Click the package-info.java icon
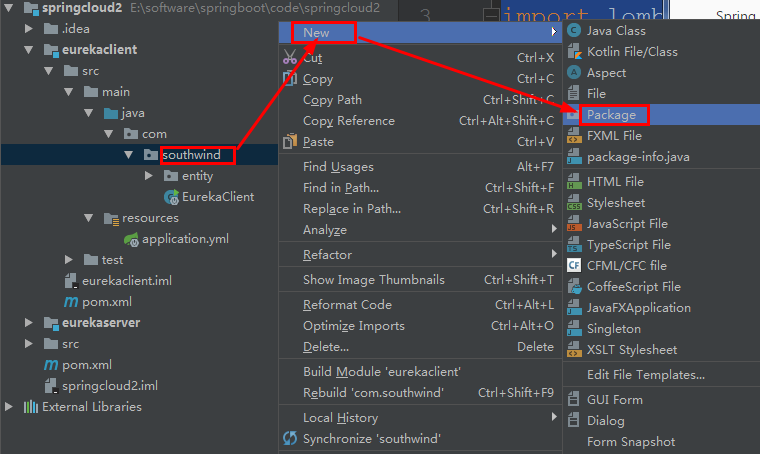This screenshot has height=454, width=760. click(x=574, y=157)
